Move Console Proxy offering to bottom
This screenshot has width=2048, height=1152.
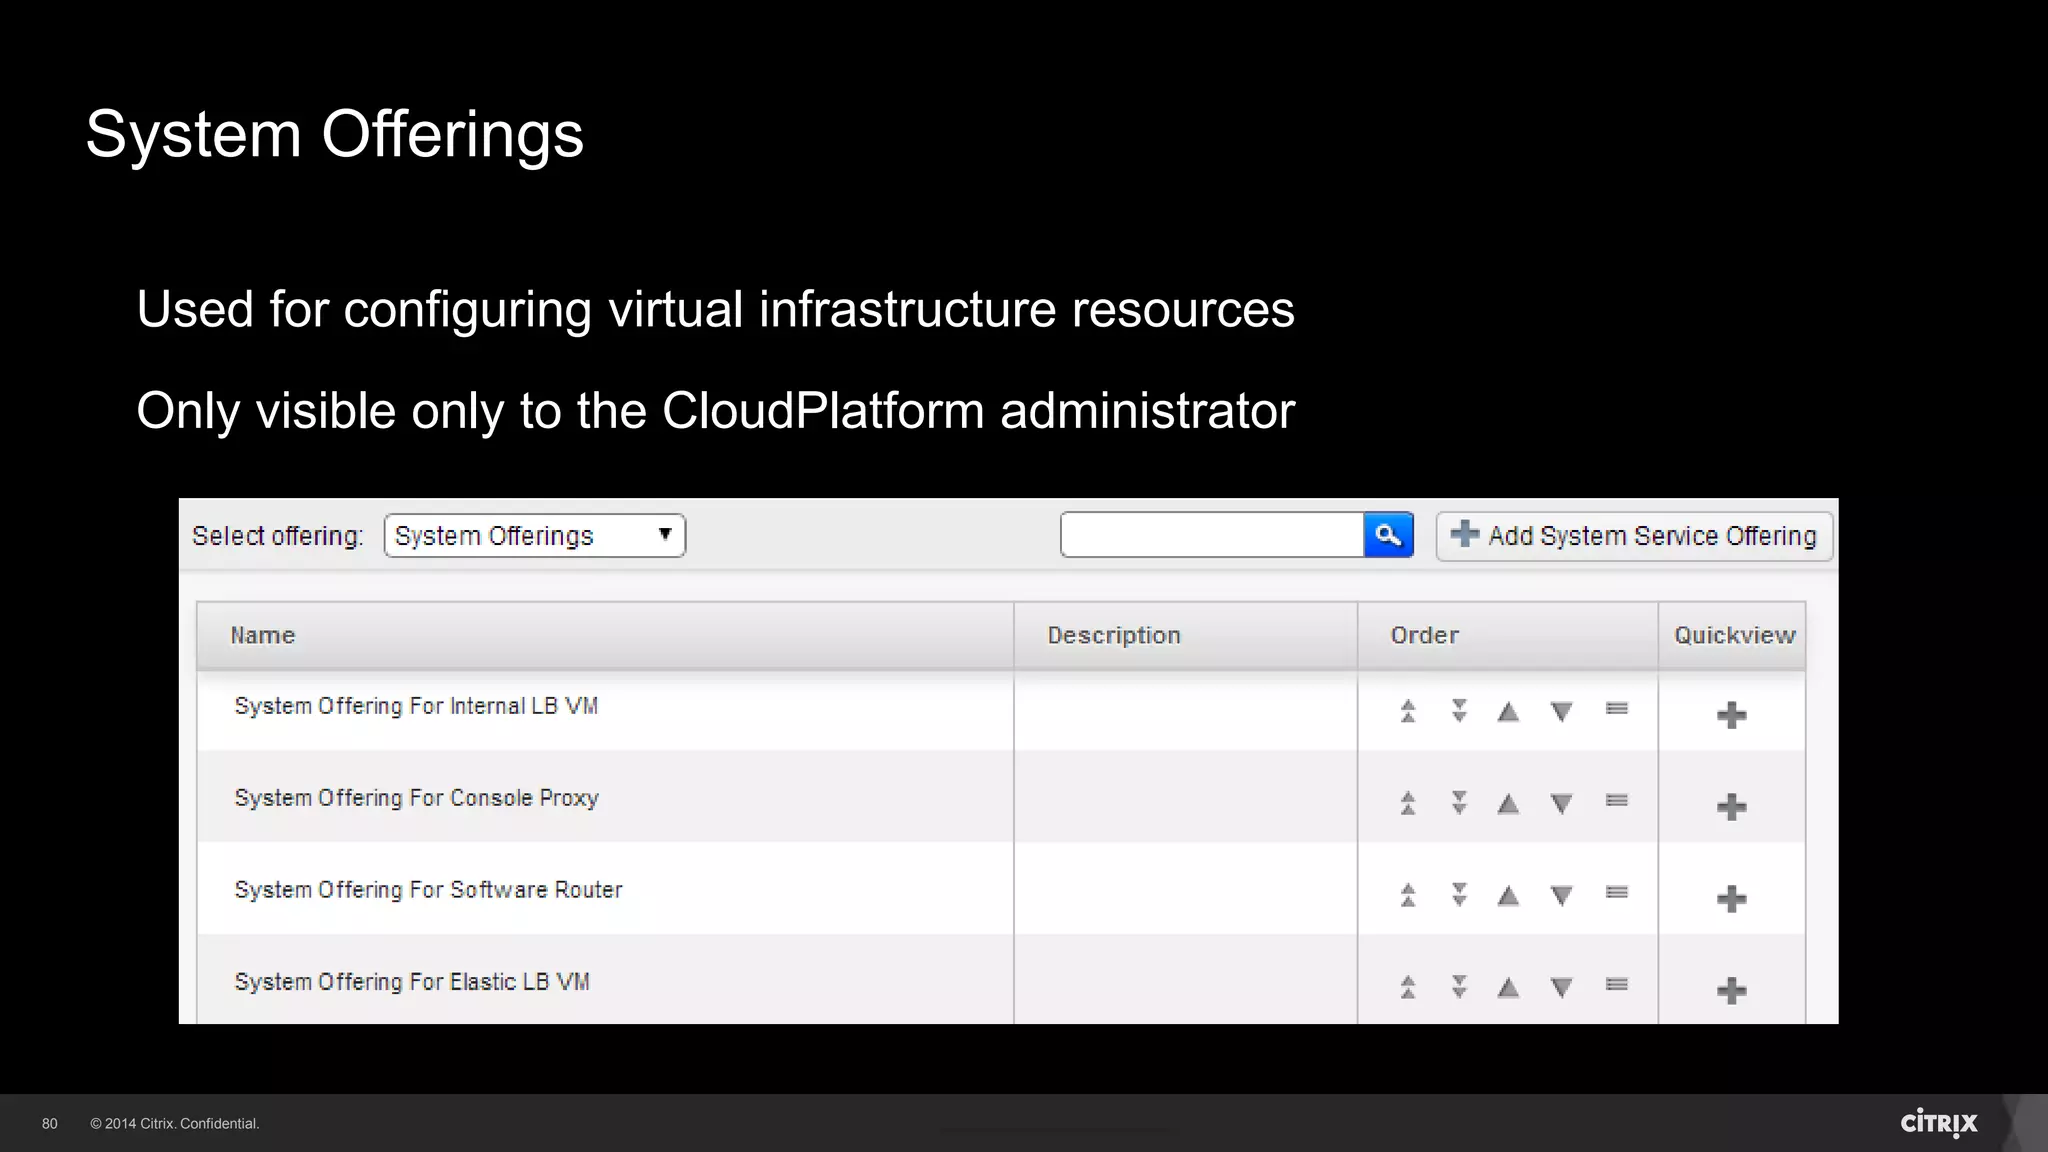pos(1459,803)
